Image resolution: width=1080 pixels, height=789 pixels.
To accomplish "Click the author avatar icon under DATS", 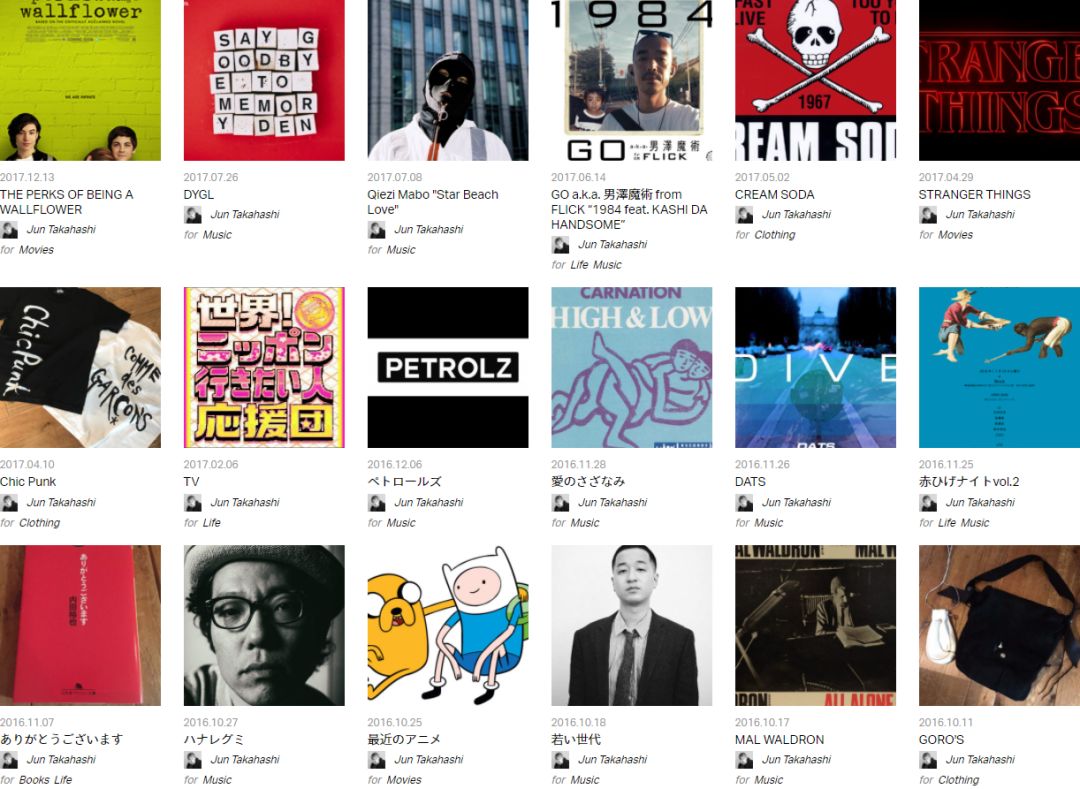I will (x=744, y=503).
